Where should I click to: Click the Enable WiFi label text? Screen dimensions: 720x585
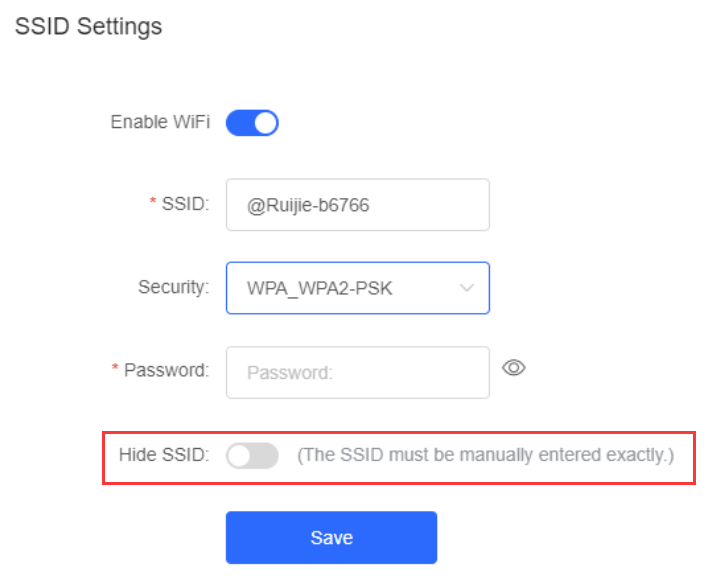click(x=160, y=122)
